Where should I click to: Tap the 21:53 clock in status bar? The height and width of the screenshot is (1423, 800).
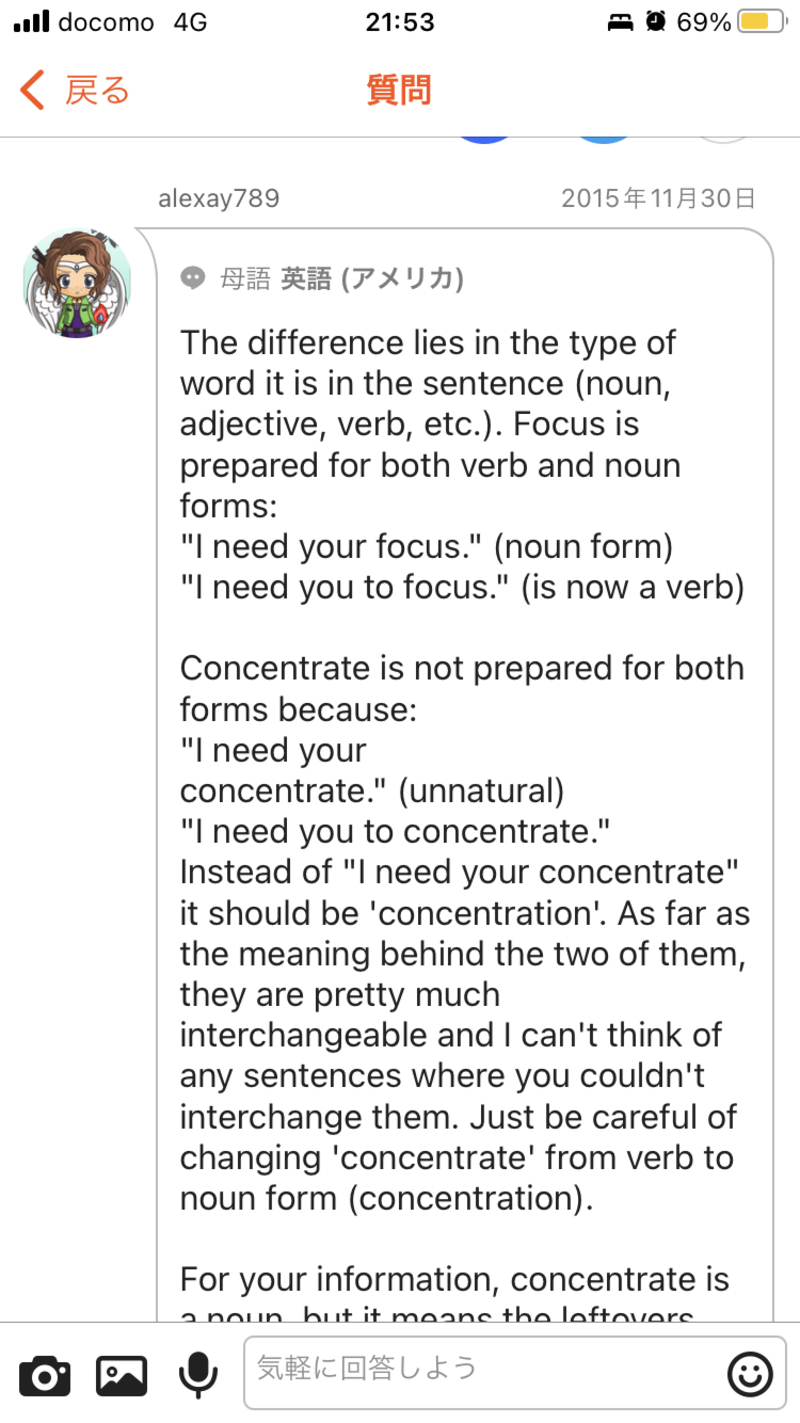click(399, 22)
